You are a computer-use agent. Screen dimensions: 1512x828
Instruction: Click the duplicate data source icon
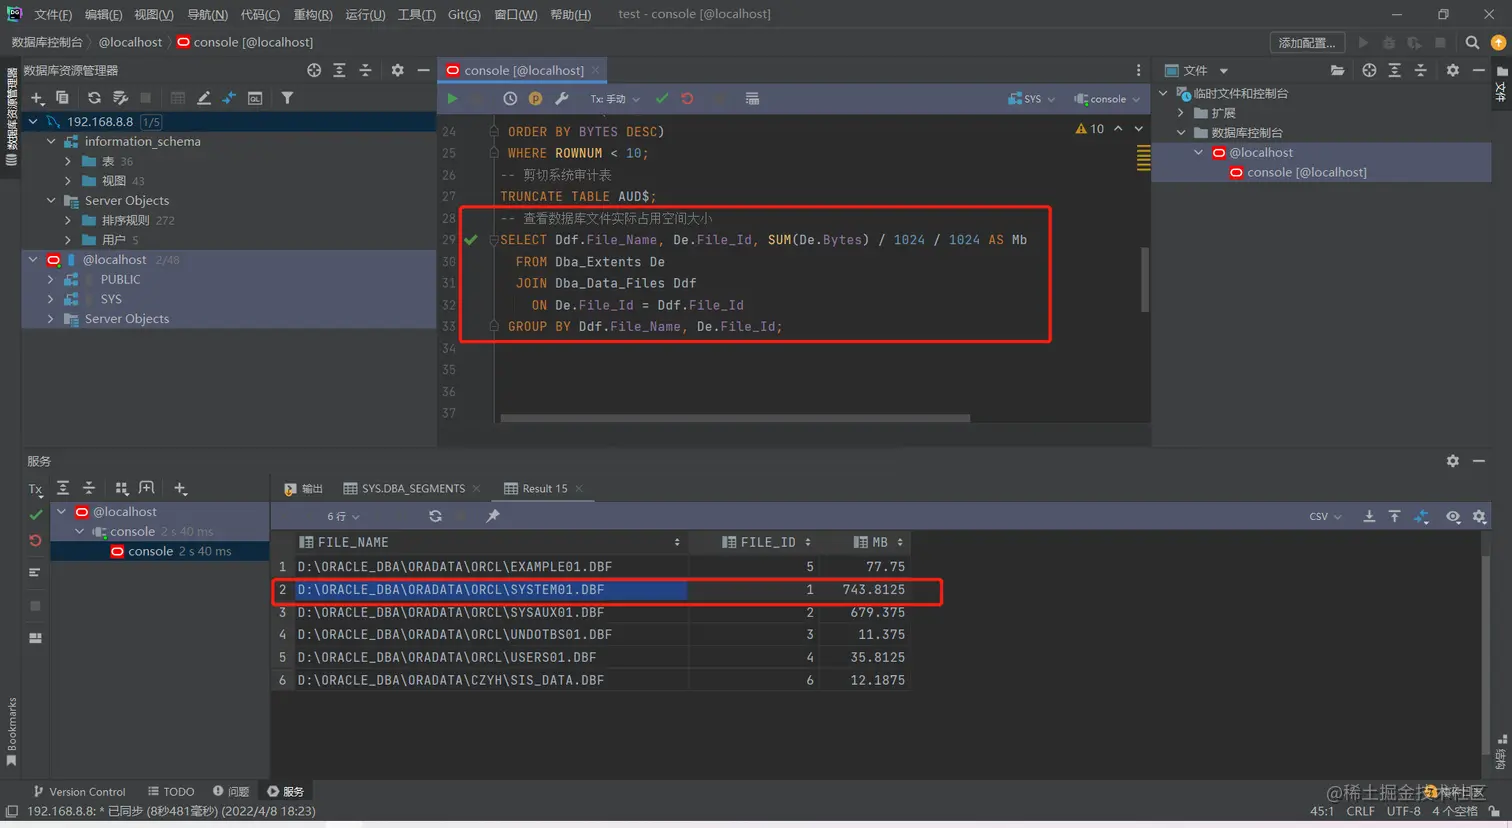[x=62, y=98]
